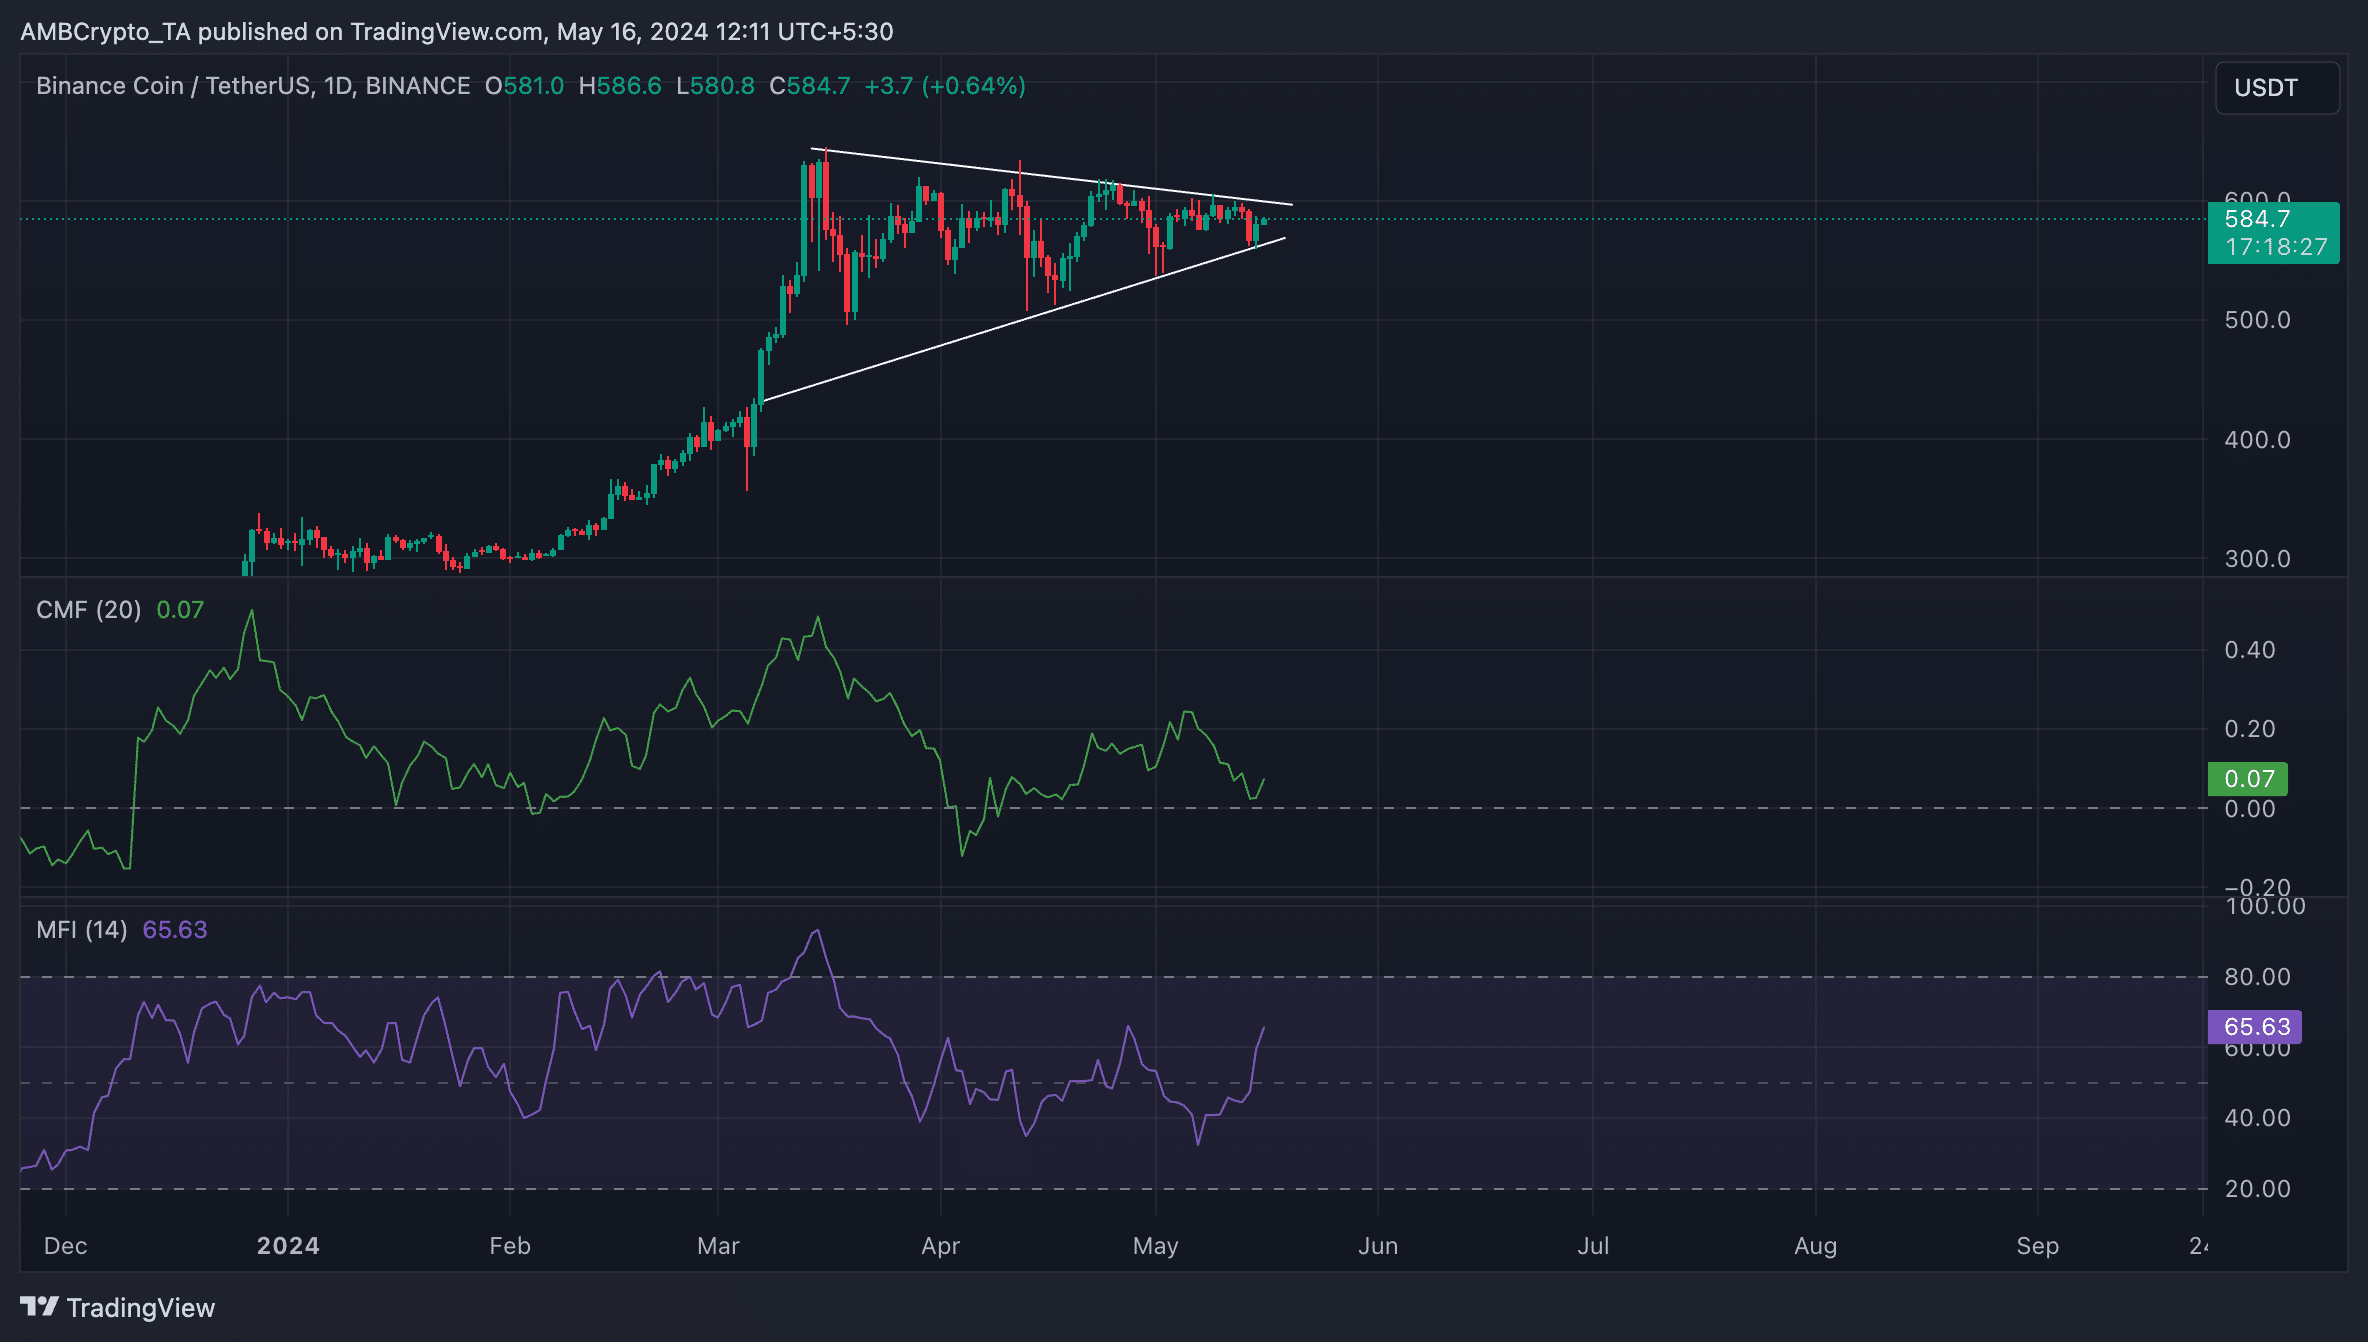This screenshot has height=1342, width=2368.
Task: Click the 100.00 MFI axis label
Action: pos(2265,906)
